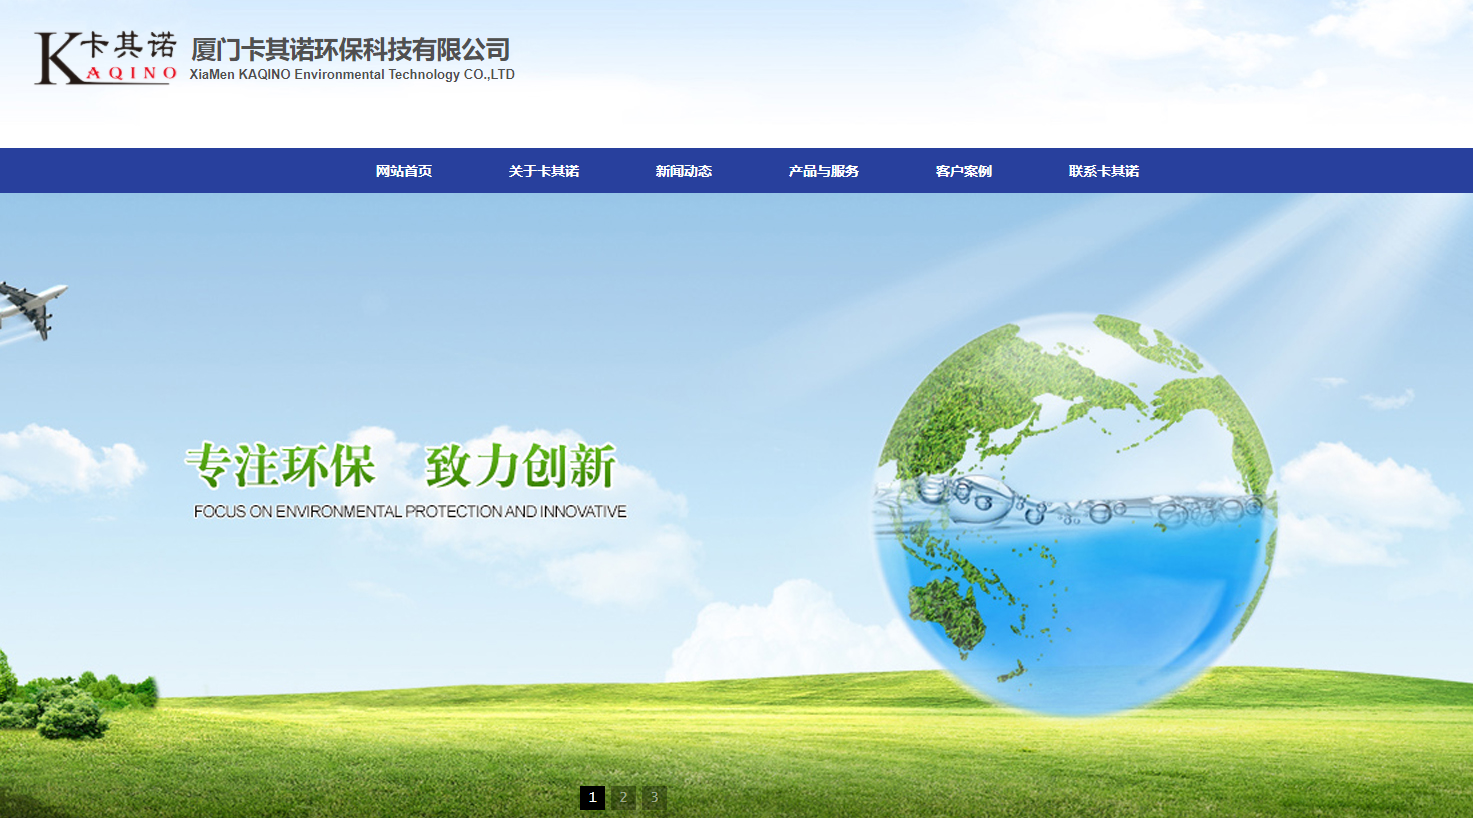Navigate to 联系卡其诺 contact page
Image resolution: width=1473 pixels, height=818 pixels.
click(1104, 171)
